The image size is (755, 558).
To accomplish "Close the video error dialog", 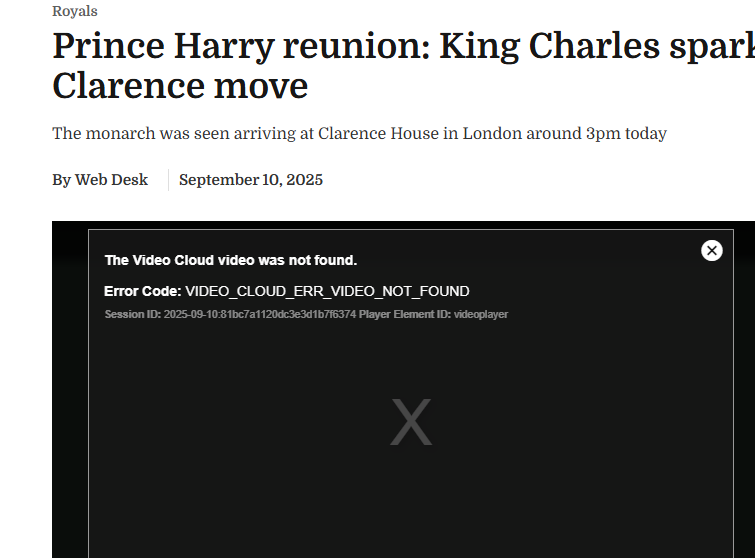I will tap(712, 250).
